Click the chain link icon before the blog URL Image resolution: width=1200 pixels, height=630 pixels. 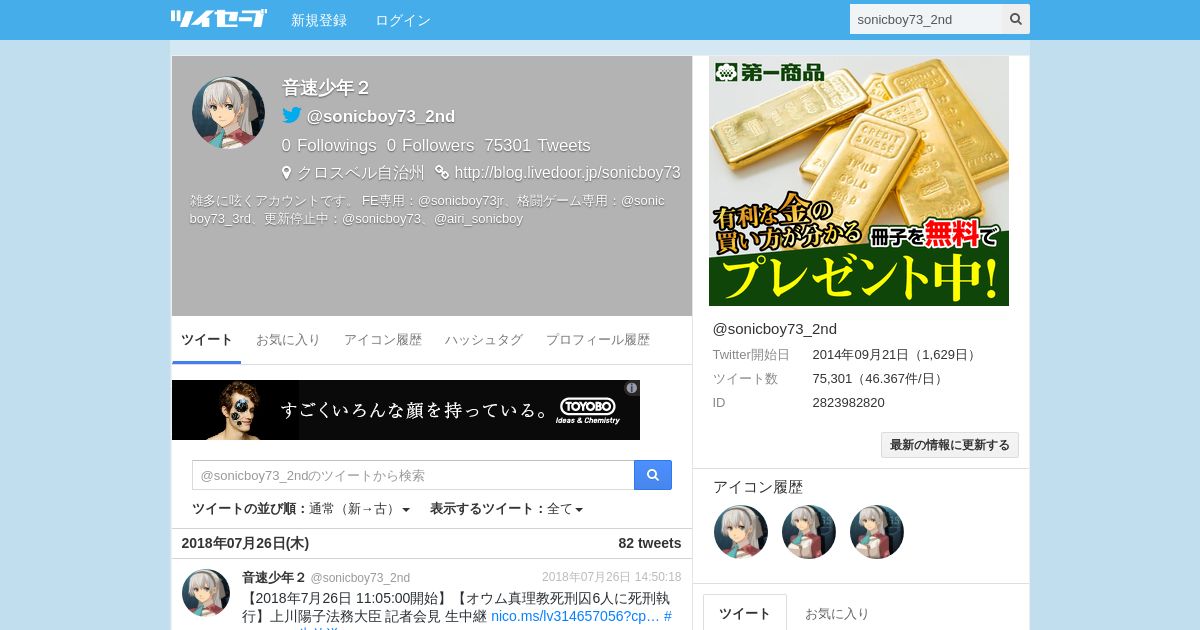442,172
